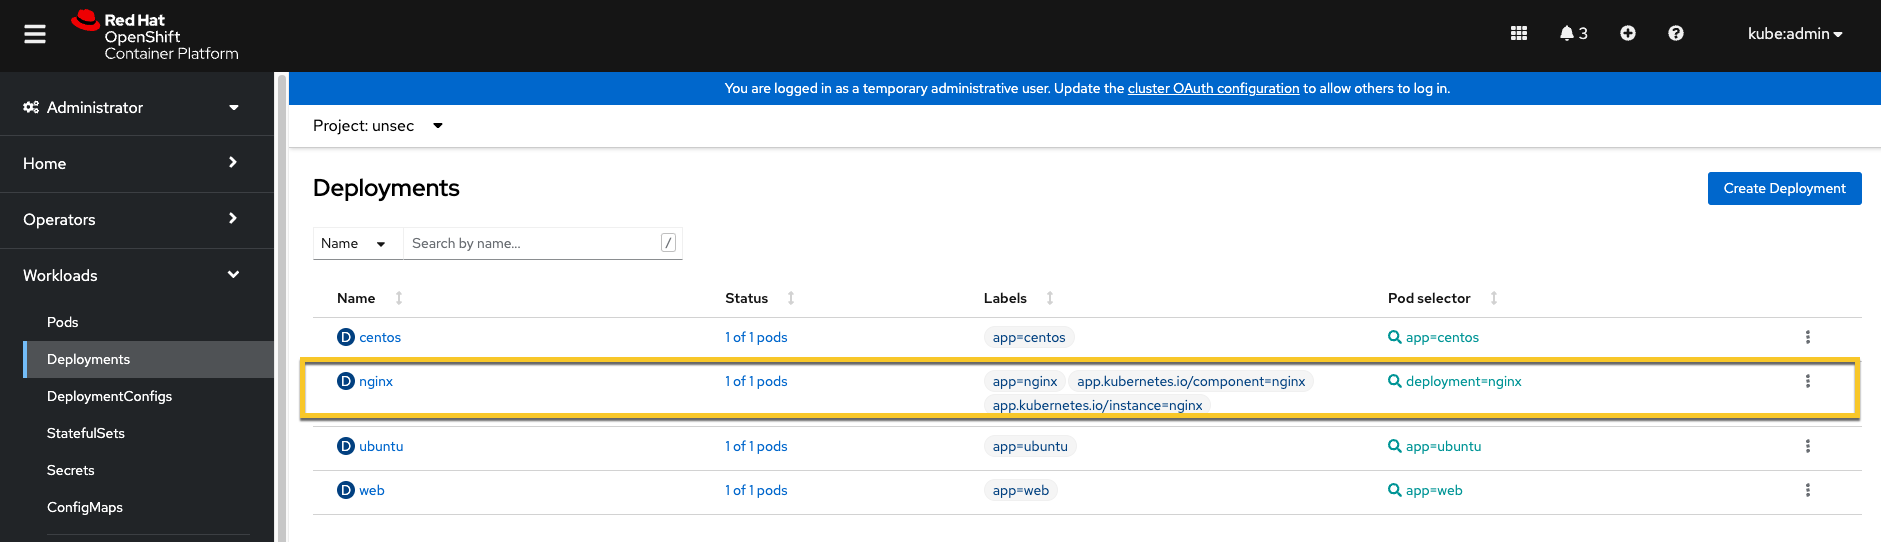Click the plus import icon in header

[1627, 33]
